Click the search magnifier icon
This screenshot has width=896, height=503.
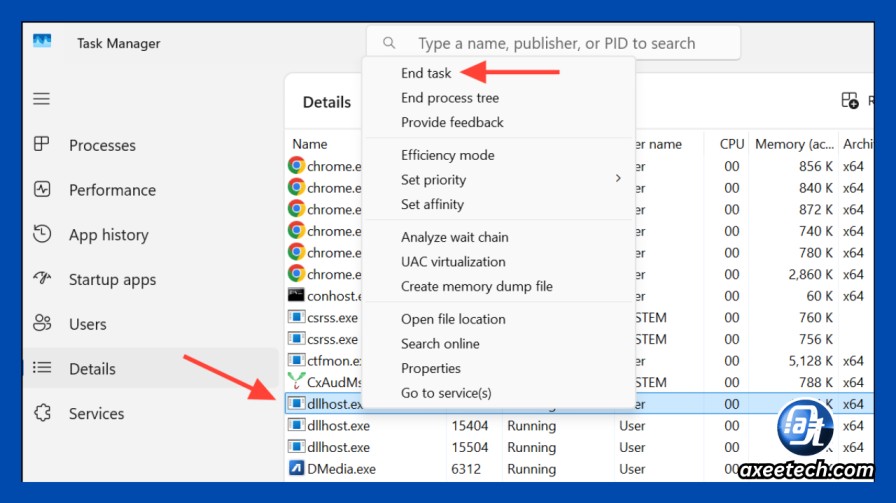click(x=389, y=43)
